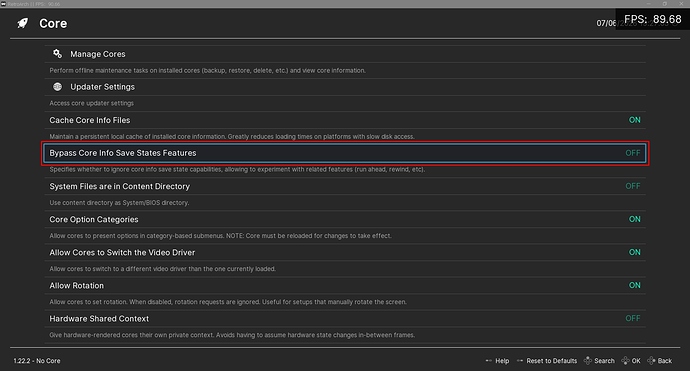
Task: Click the Back label in footer
Action: click(665, 361)
